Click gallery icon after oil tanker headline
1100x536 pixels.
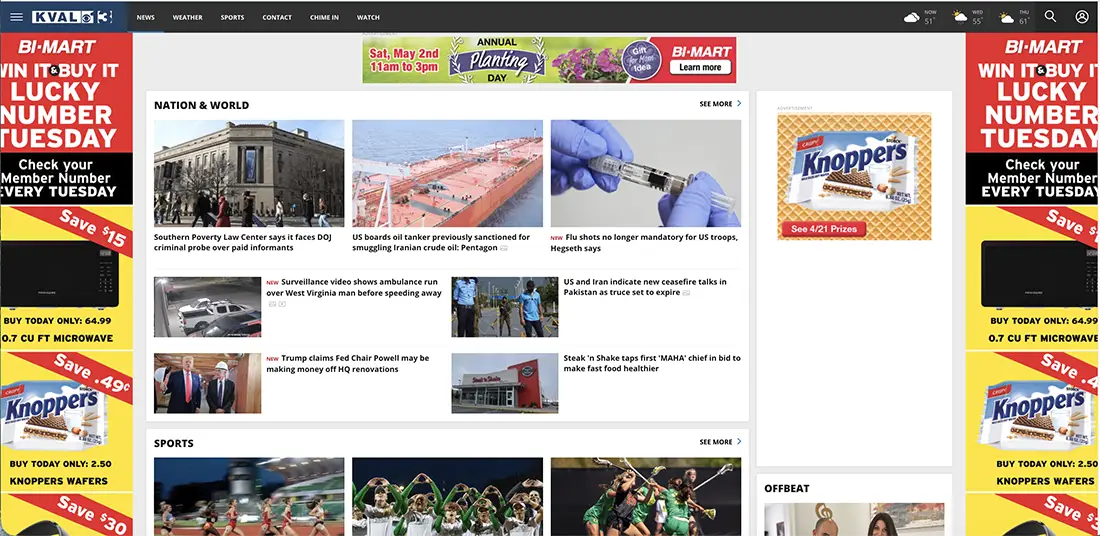point(504,248)
